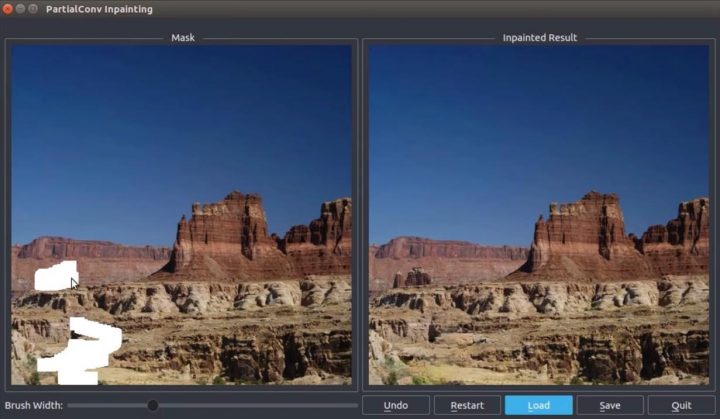The image size is (720, 419).
Task: Click the upper white mask patch in the Mask canvas
Action: point(55,274)
